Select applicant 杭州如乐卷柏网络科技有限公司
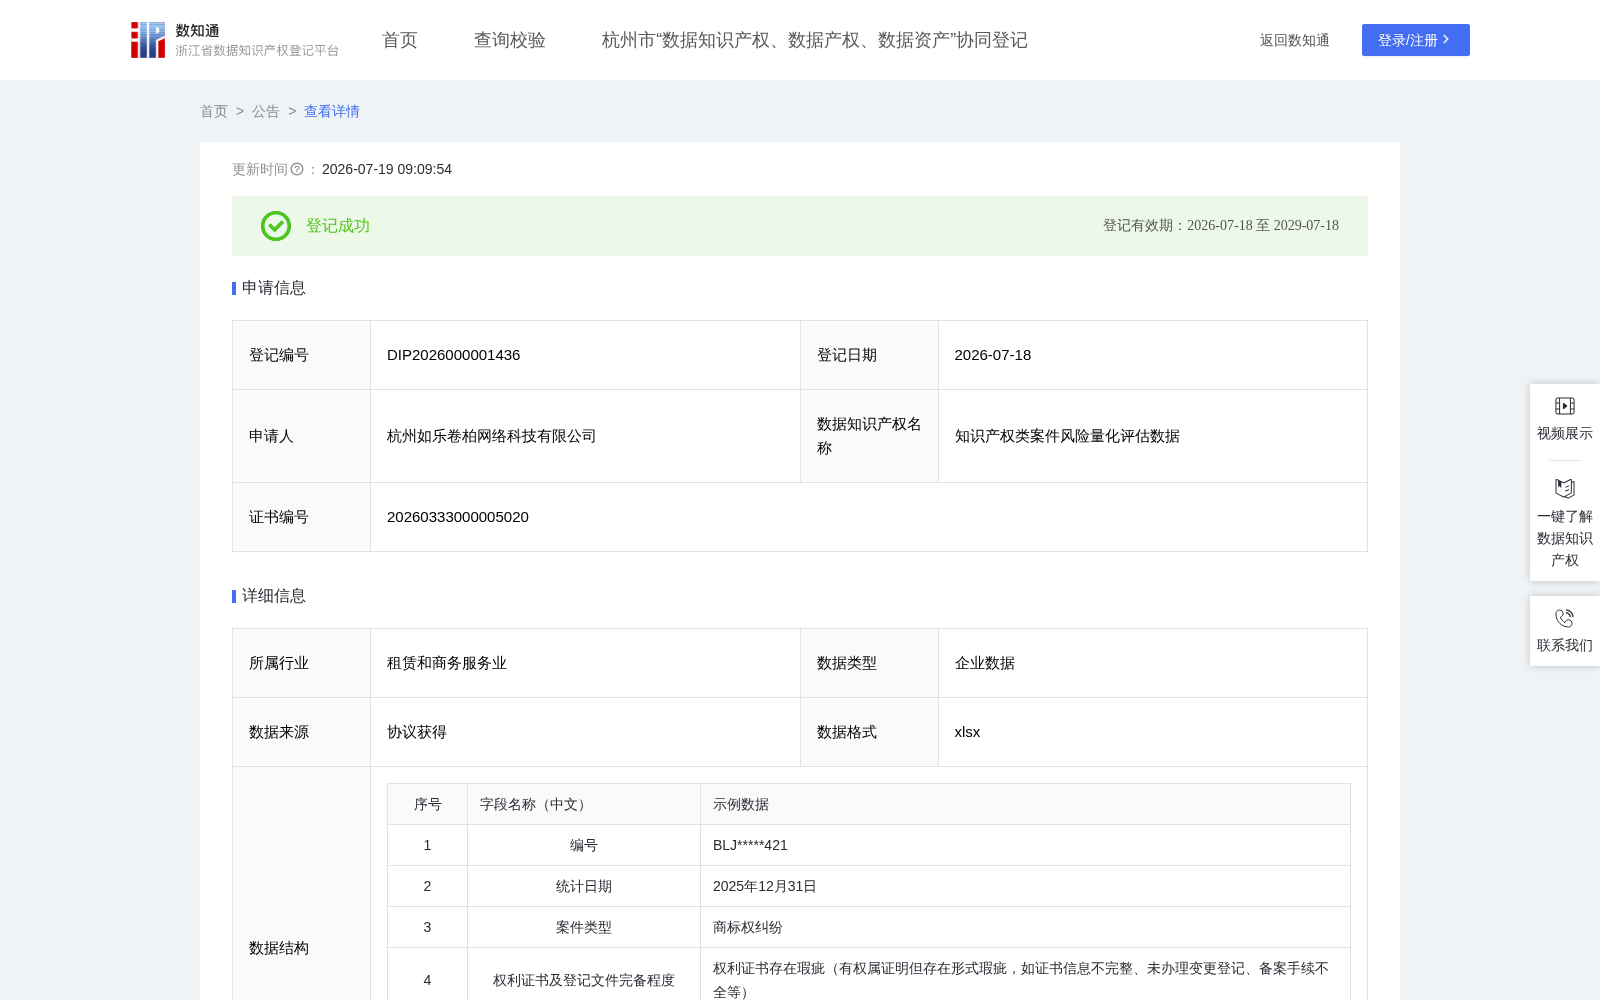This screenshot has width=1600, height=1000. click(492, 436)
